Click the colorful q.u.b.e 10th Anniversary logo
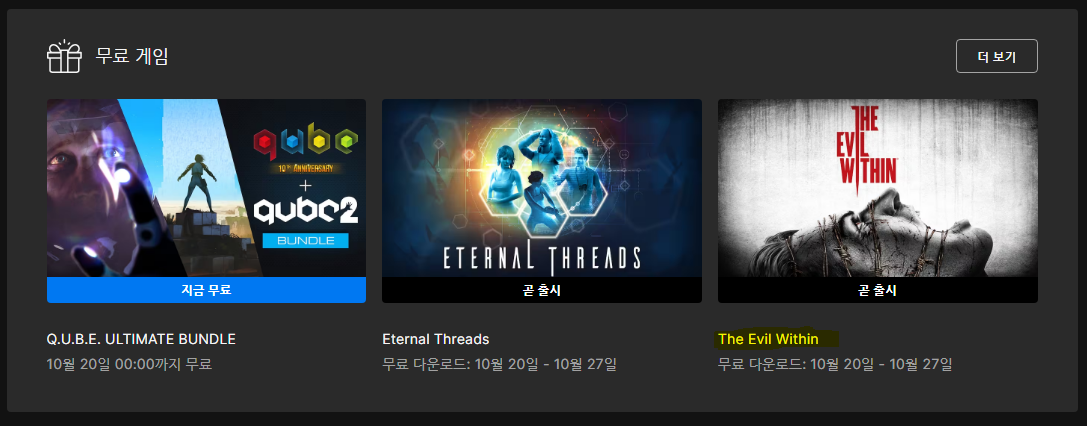The width and height of the screenshot is (1087, 426). pyautogui.click(x=305, y=149)
